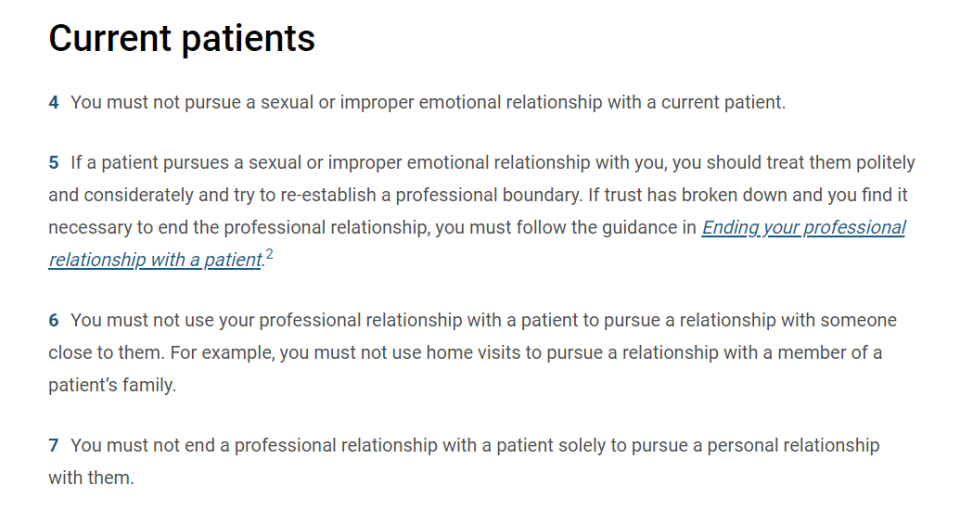The image size is (960, 510).
Task: Click the "Current patients" heading
Action: (x=182, y=39)
